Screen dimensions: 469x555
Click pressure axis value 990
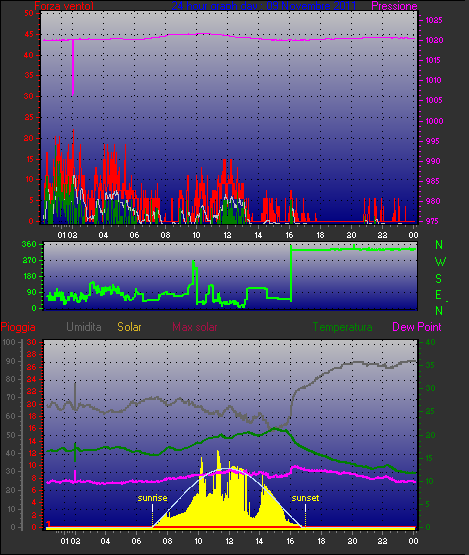coord(433,161)
